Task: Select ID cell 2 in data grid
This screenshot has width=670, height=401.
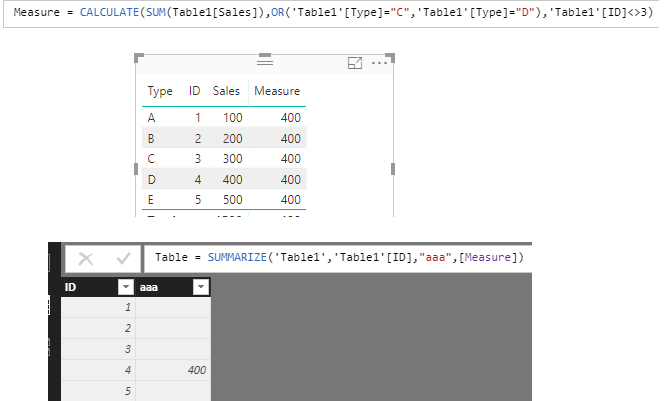Action: pos(98,328)
